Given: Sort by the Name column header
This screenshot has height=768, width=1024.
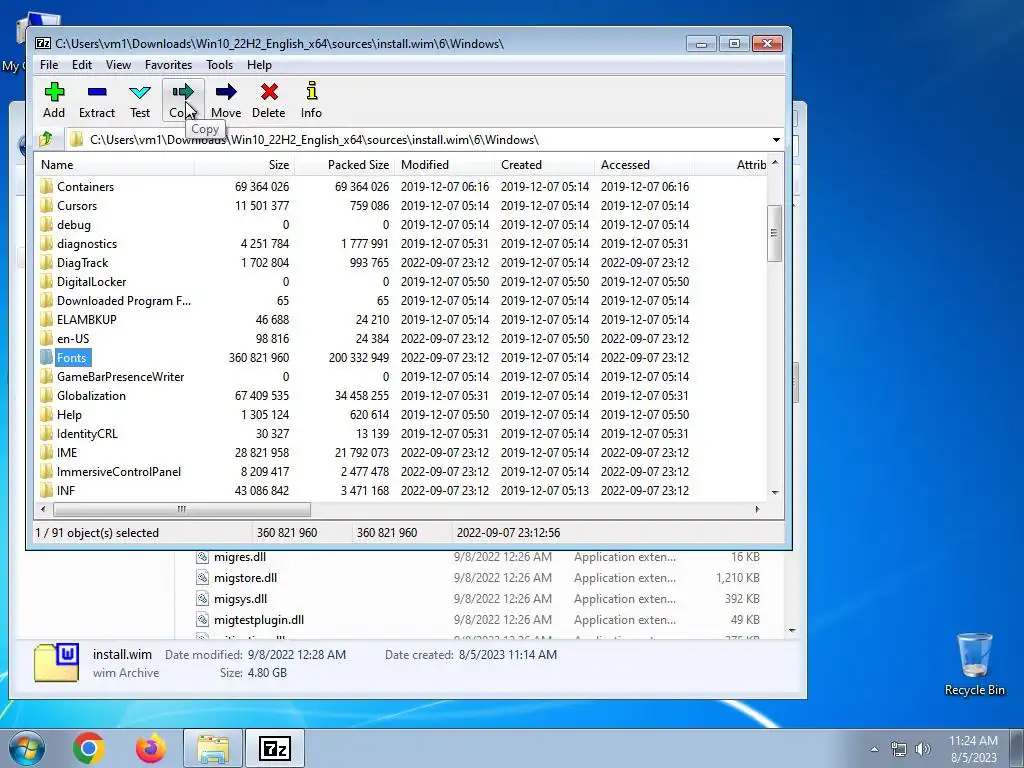Looking at the screenshot, I should (x=115, y=165).
